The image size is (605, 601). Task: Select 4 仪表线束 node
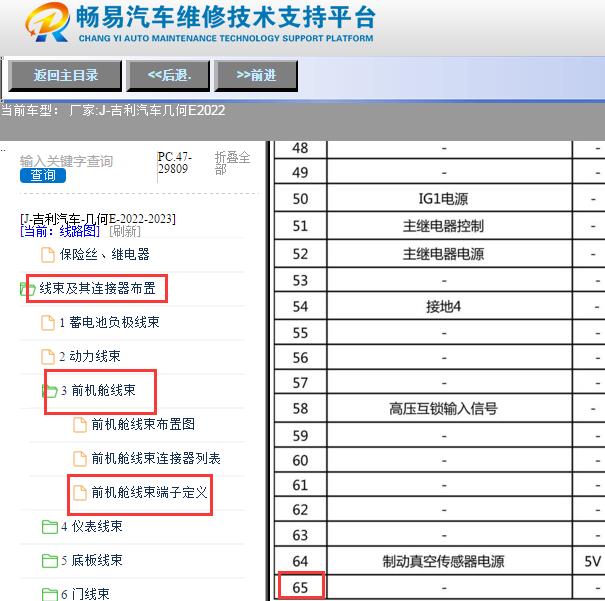click(92, 526)
